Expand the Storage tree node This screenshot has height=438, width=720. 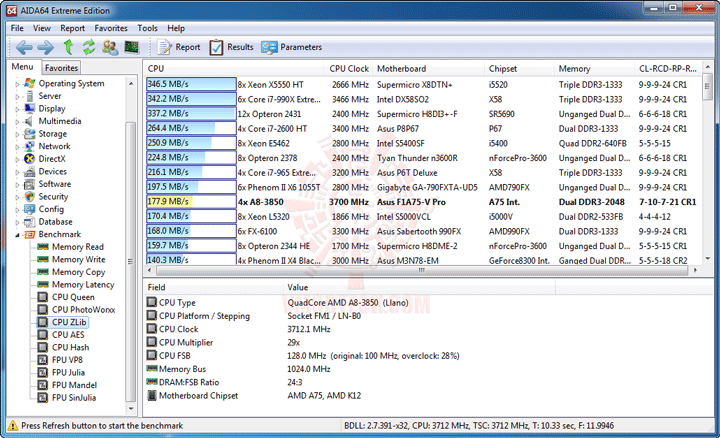[17, 134]
